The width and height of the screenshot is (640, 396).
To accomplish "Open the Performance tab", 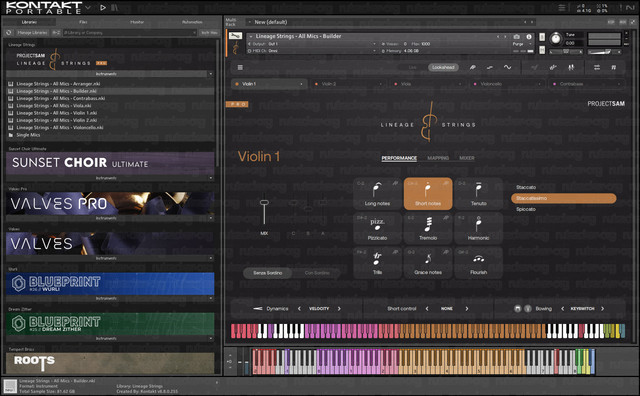I will point(399,158).
